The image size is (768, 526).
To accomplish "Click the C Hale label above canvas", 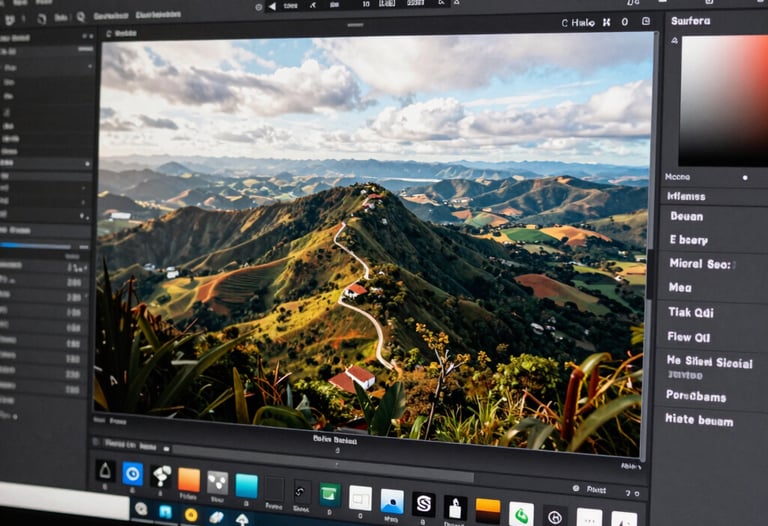I will click(578, 23).
